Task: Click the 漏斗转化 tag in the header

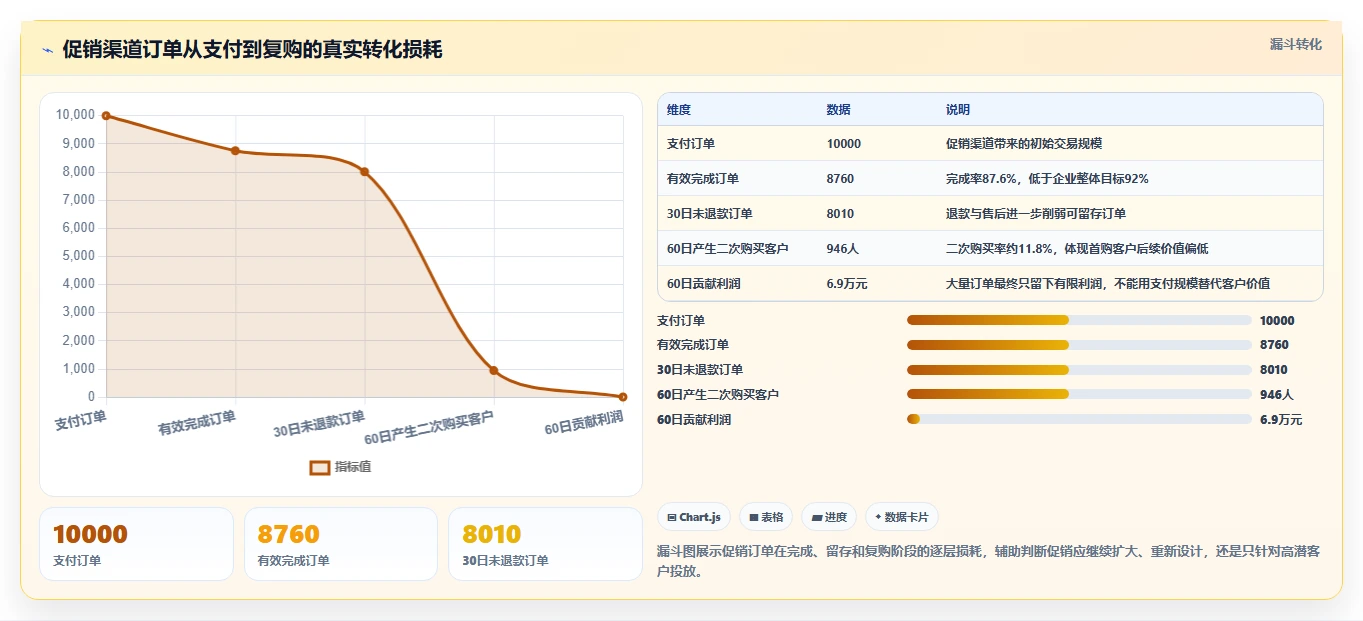Action: click(1295, 44)
